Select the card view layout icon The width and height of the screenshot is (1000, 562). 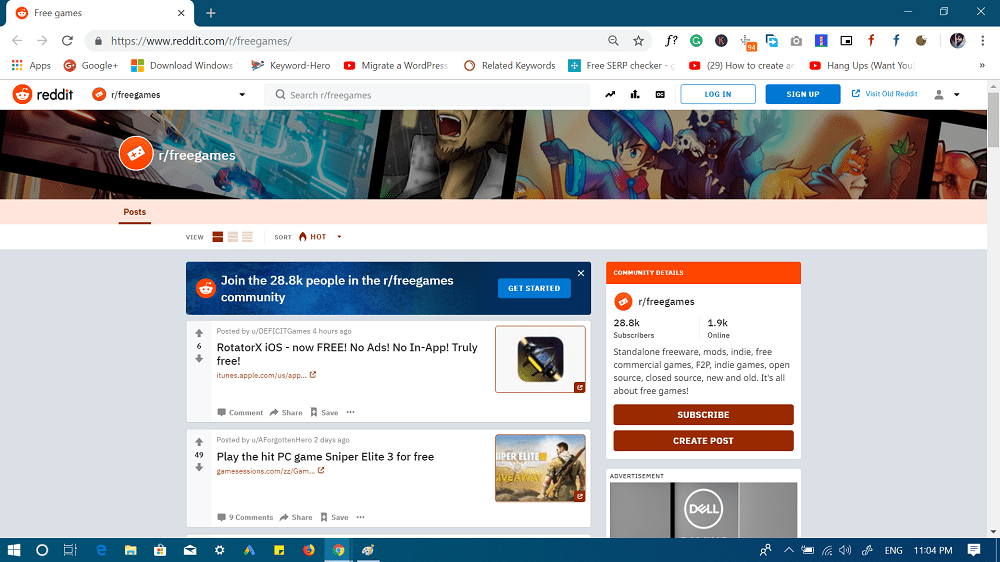[x=217, y=237]
